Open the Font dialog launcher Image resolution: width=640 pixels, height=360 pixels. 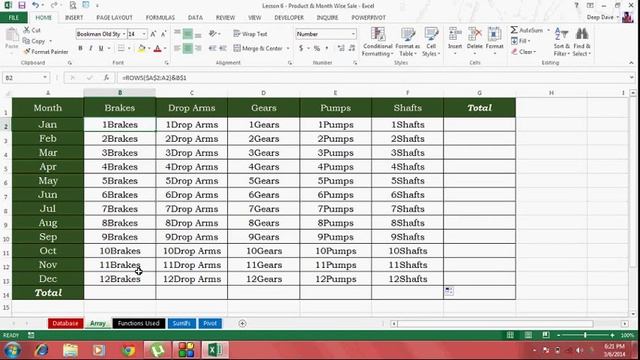click(167, 63)
